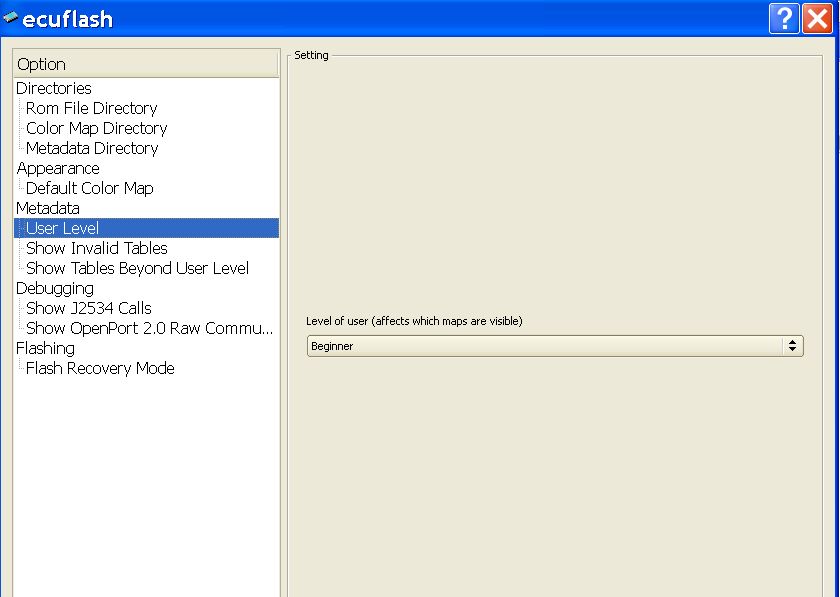Select Rom File Directory option
The image size is (840, 597).
92,108
